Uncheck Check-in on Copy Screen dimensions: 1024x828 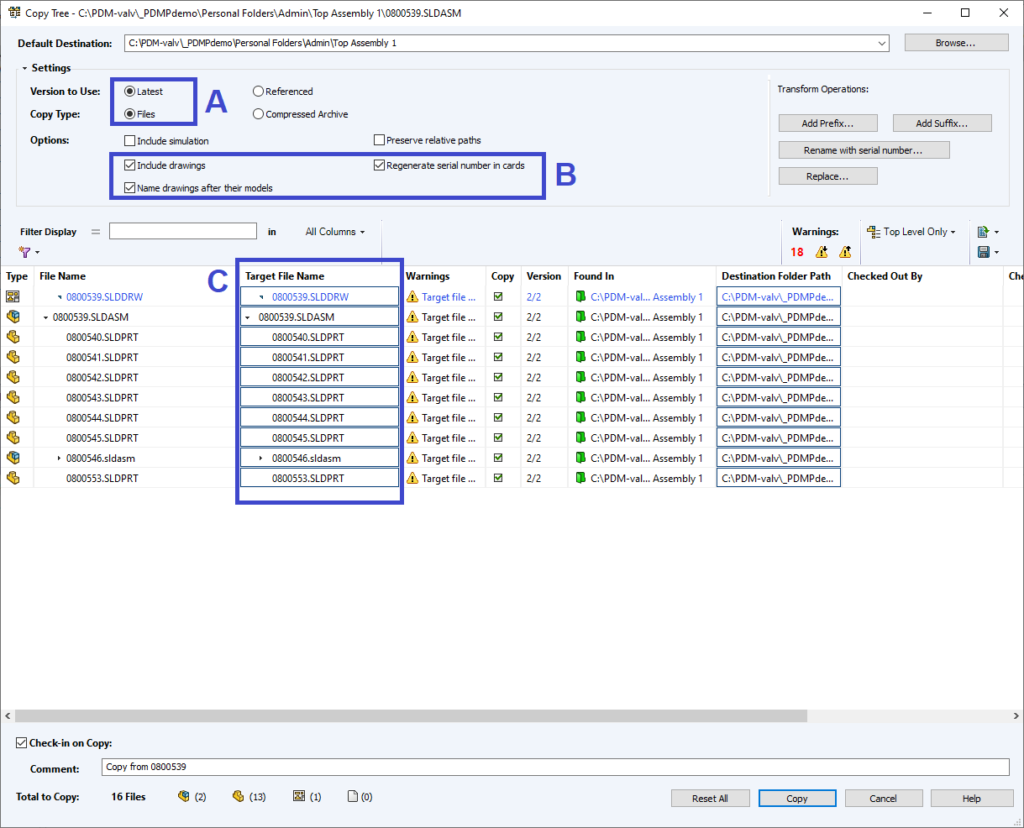pyautogui.click(x=22, y=744)
